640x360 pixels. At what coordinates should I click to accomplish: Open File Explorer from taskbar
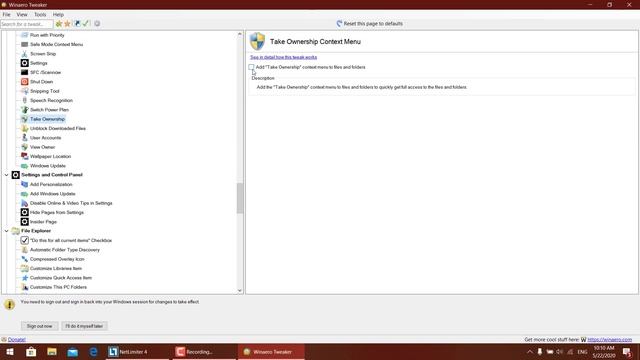(x=52, y=352)
